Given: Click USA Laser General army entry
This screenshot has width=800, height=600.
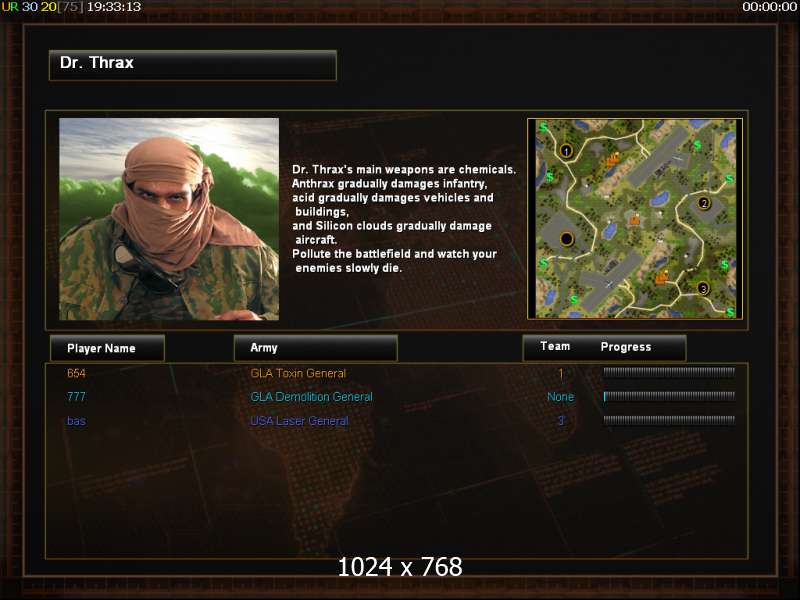Looking at the screenshot, I should point(299,421).
